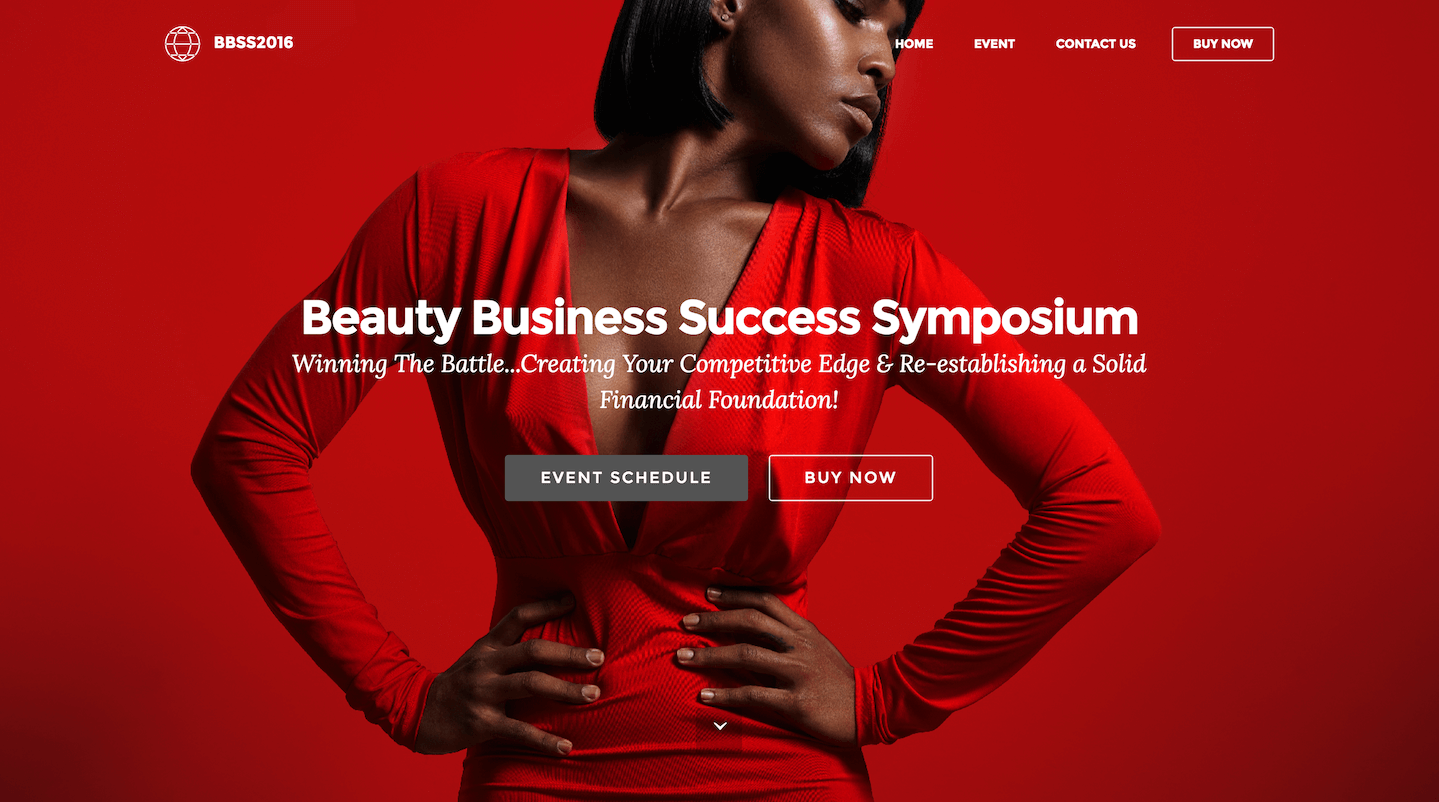This screenshot has height=802, width=1439.
Task: Click BUY NOW beside Event Schedule
Action: point(850,478)
